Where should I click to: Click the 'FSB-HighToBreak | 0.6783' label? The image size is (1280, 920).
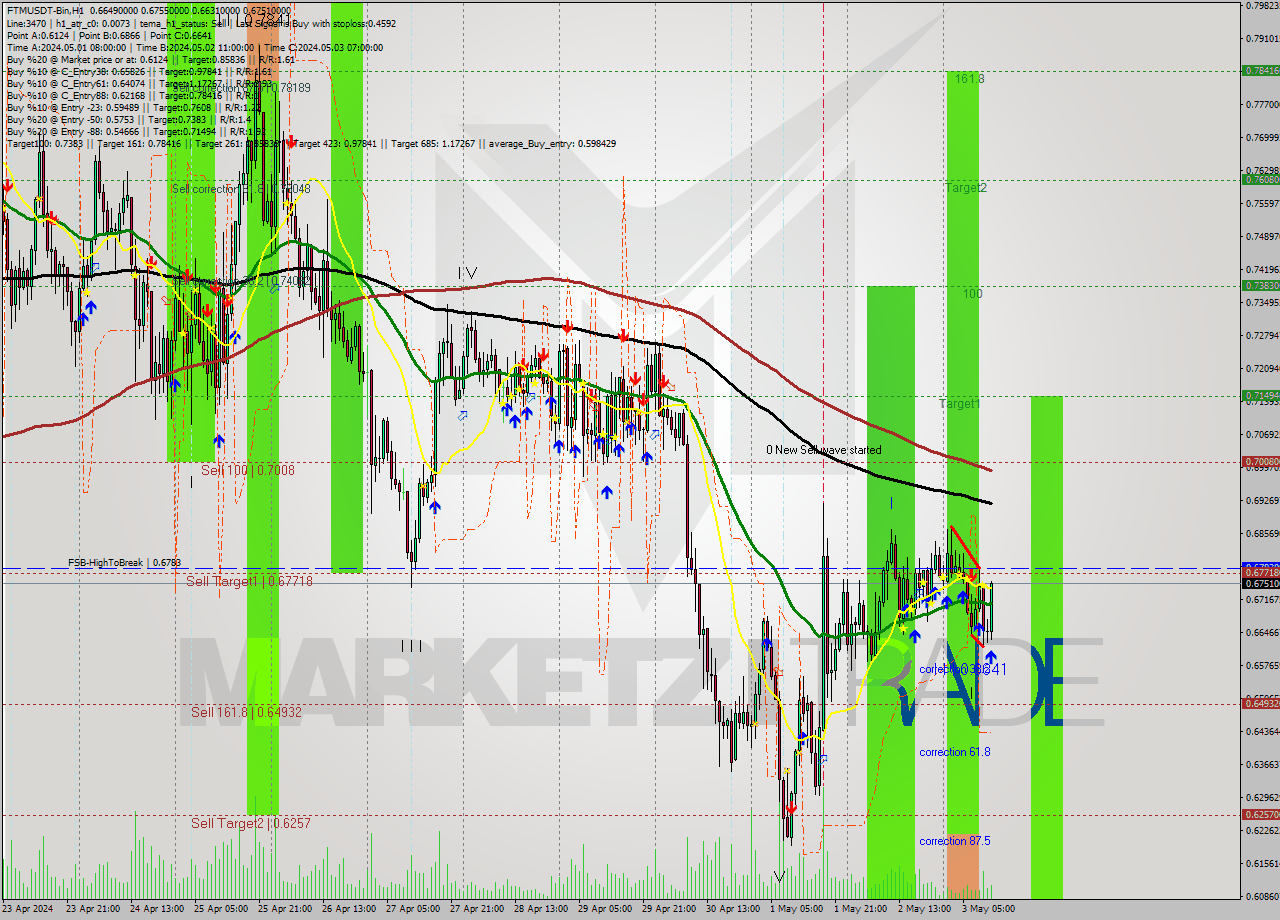(x=125, y=563)
